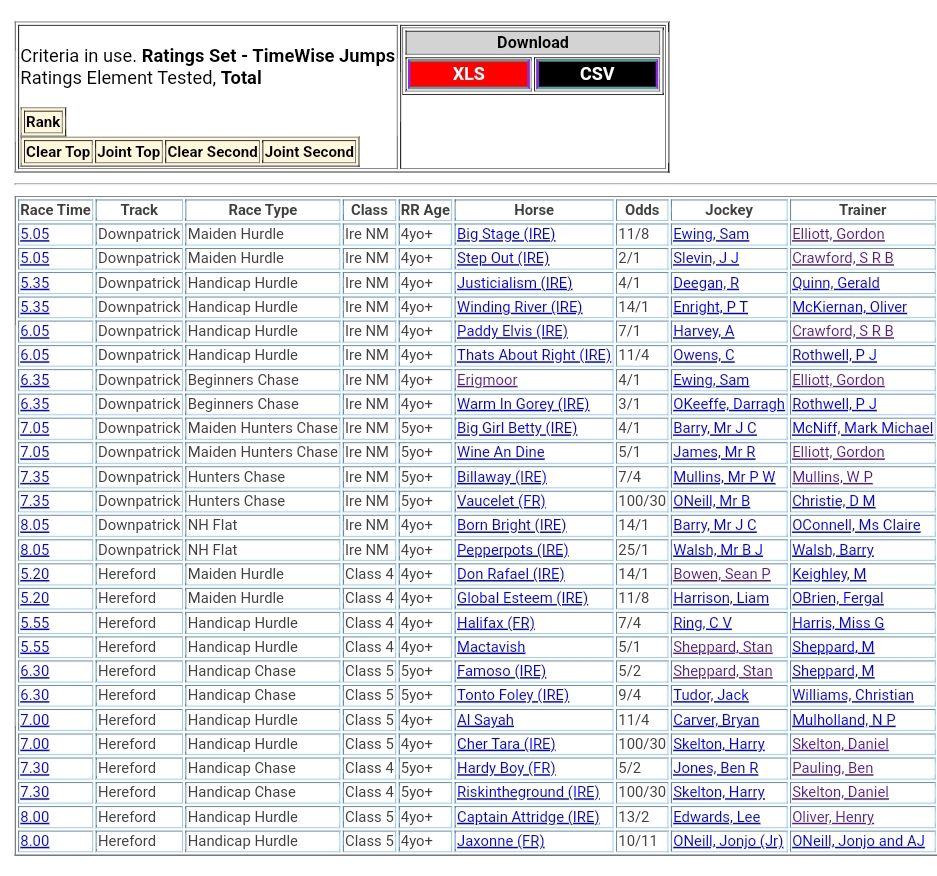
Task: Open the 6.35 race for Erigmoor
Action: coord(34,380)
